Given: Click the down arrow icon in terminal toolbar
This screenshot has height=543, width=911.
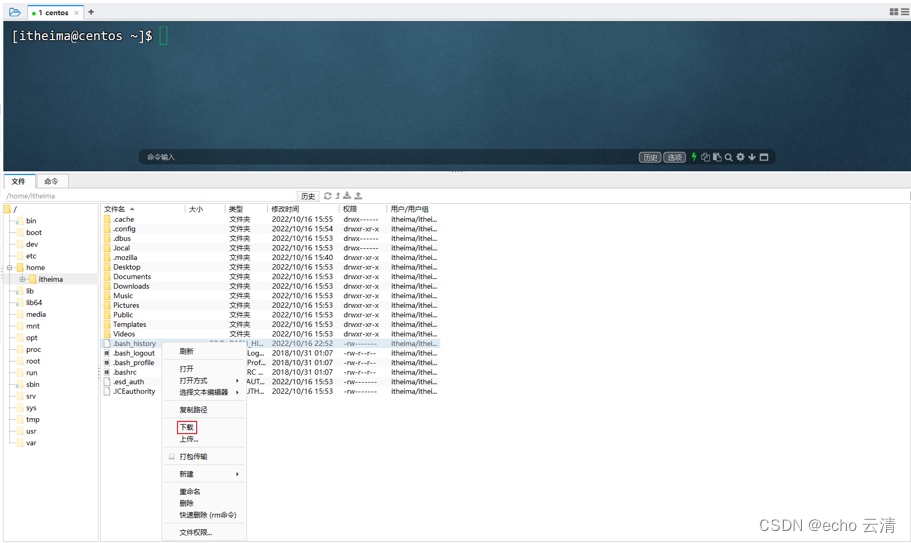Looking at the screenshot, I should click(x=752, y=157).
